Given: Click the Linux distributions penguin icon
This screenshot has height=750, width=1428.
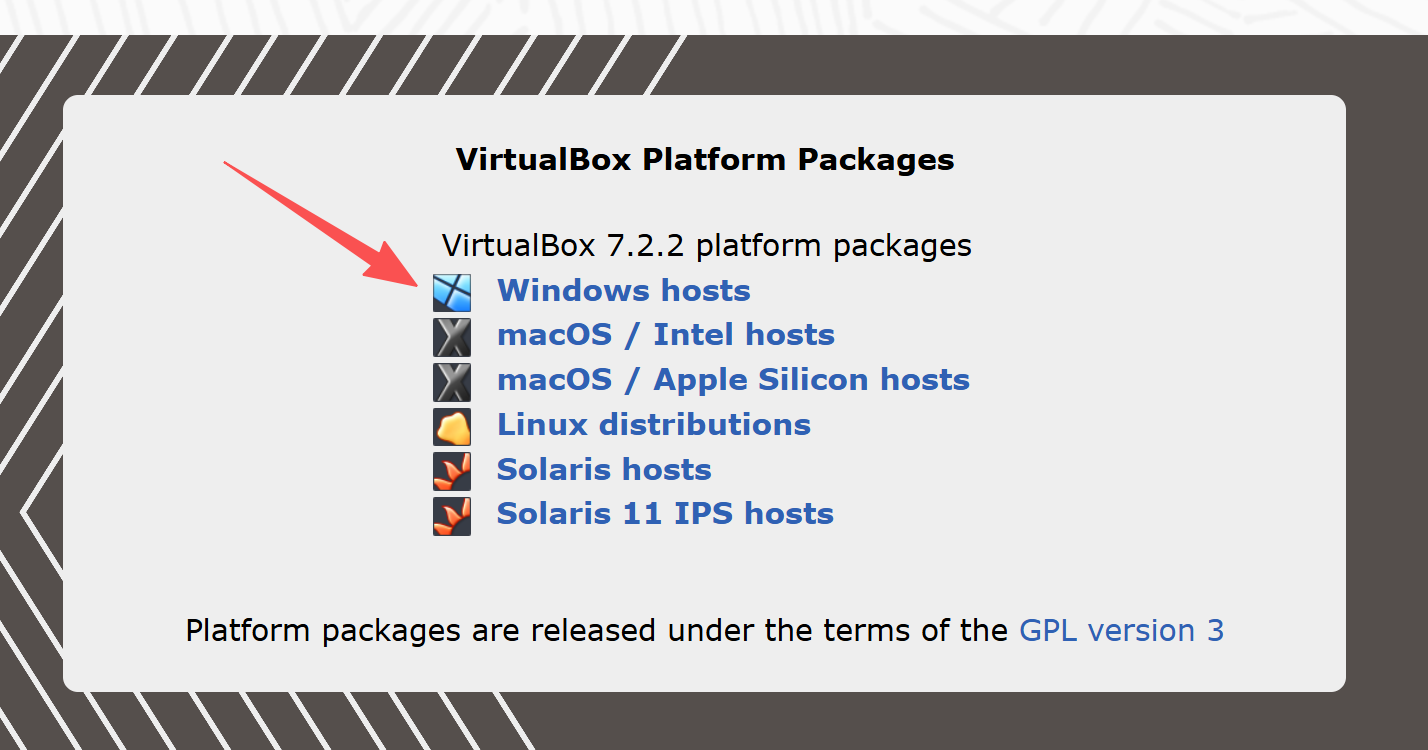Looking at the screenshot, I should pos(451,424).
